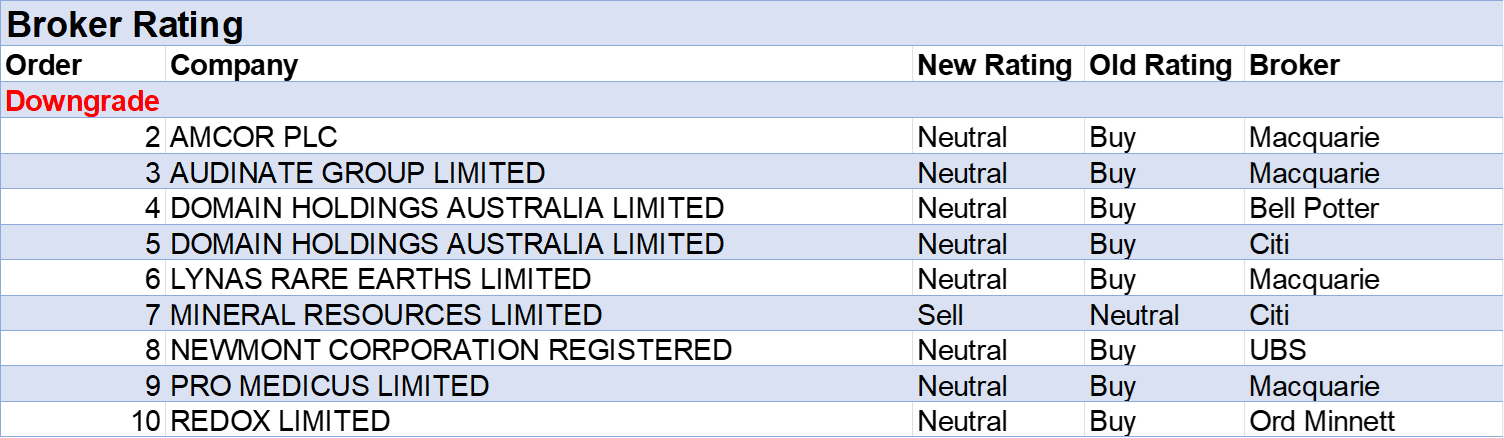Click Neutral rating in Pro Medicus row
The width and height of the screenshot is (1504, 438).
[962, 386]
